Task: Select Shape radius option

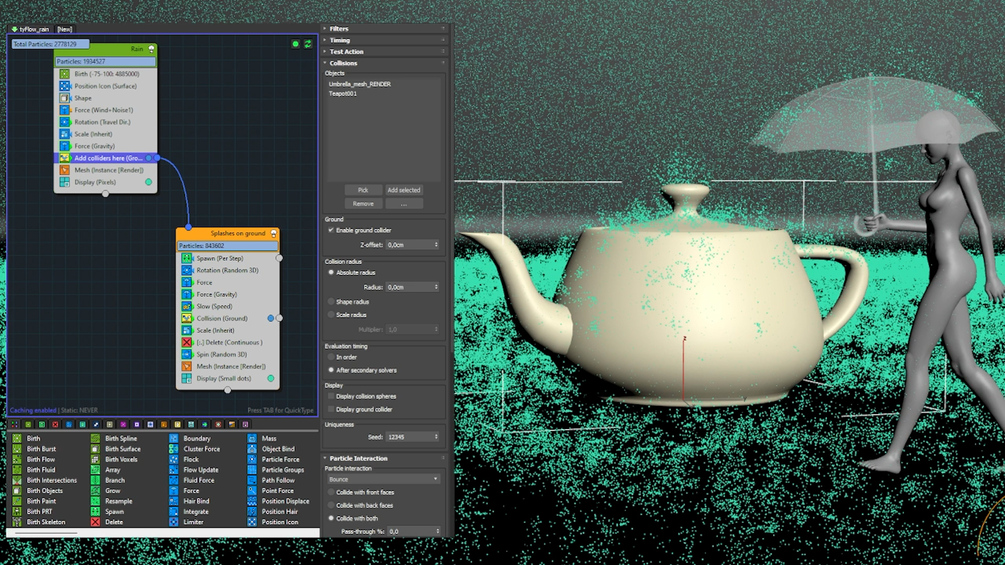Action: click(331, 302)
